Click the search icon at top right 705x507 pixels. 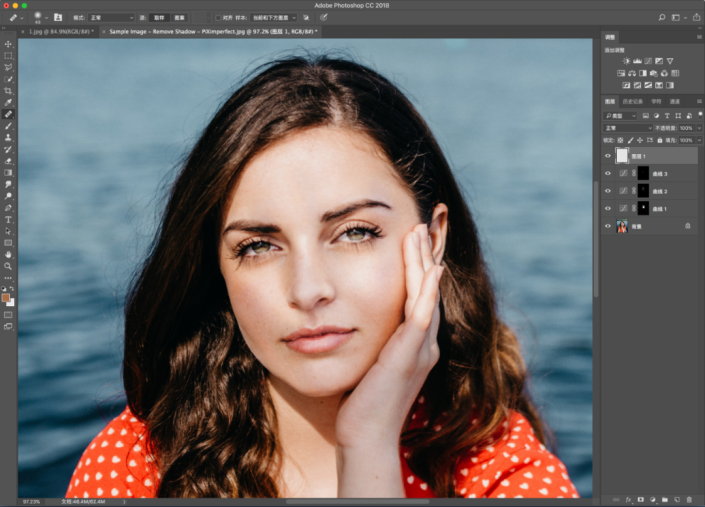click(660, 17)
